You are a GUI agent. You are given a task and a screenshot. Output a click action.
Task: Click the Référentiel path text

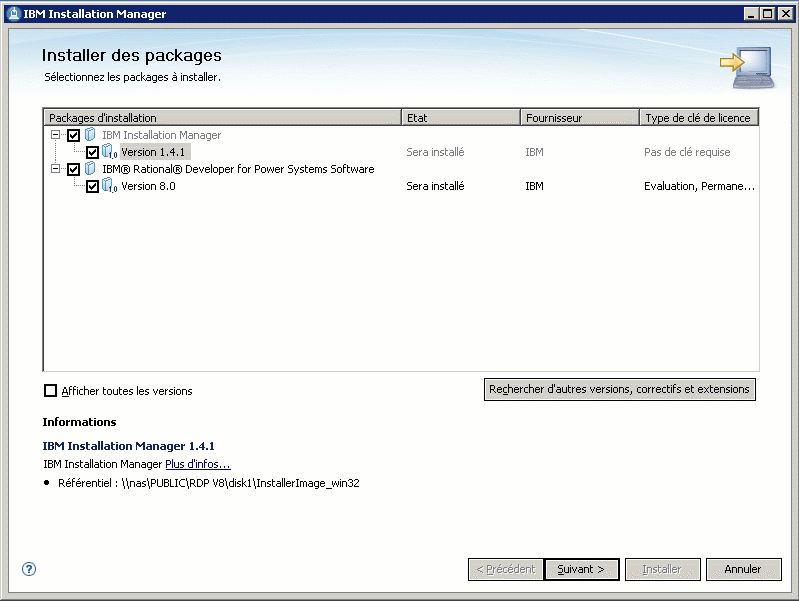point(208,483)
